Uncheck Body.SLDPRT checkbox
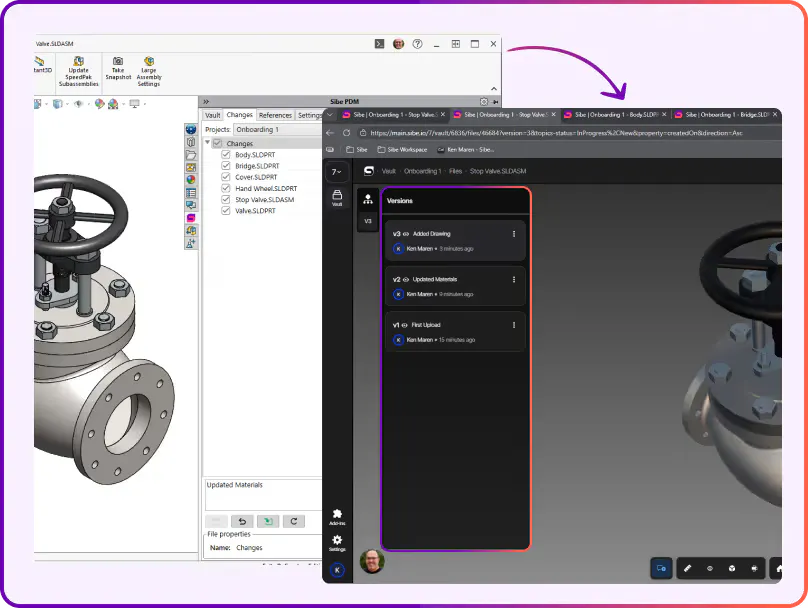Image resolution: width=808 pixels, height=608 pixels. coord(226,154)
